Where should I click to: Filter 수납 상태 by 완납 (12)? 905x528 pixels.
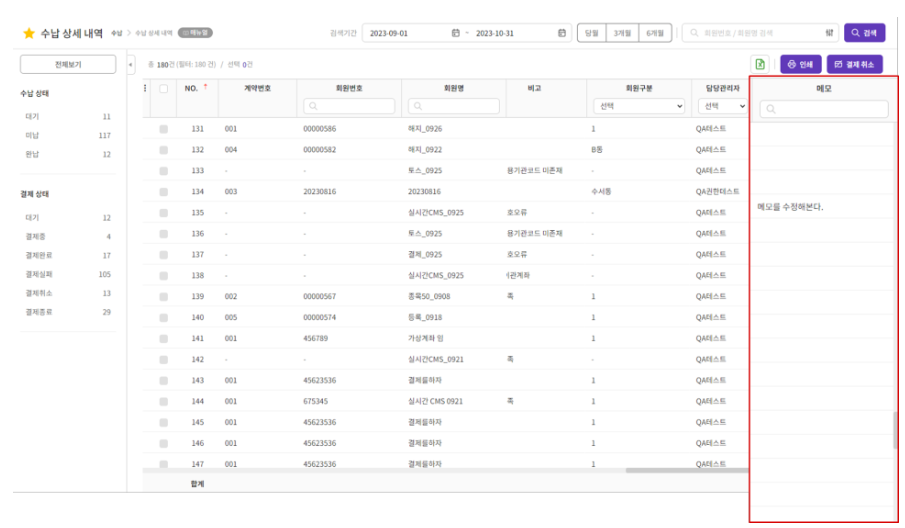[x=68, y=155]
